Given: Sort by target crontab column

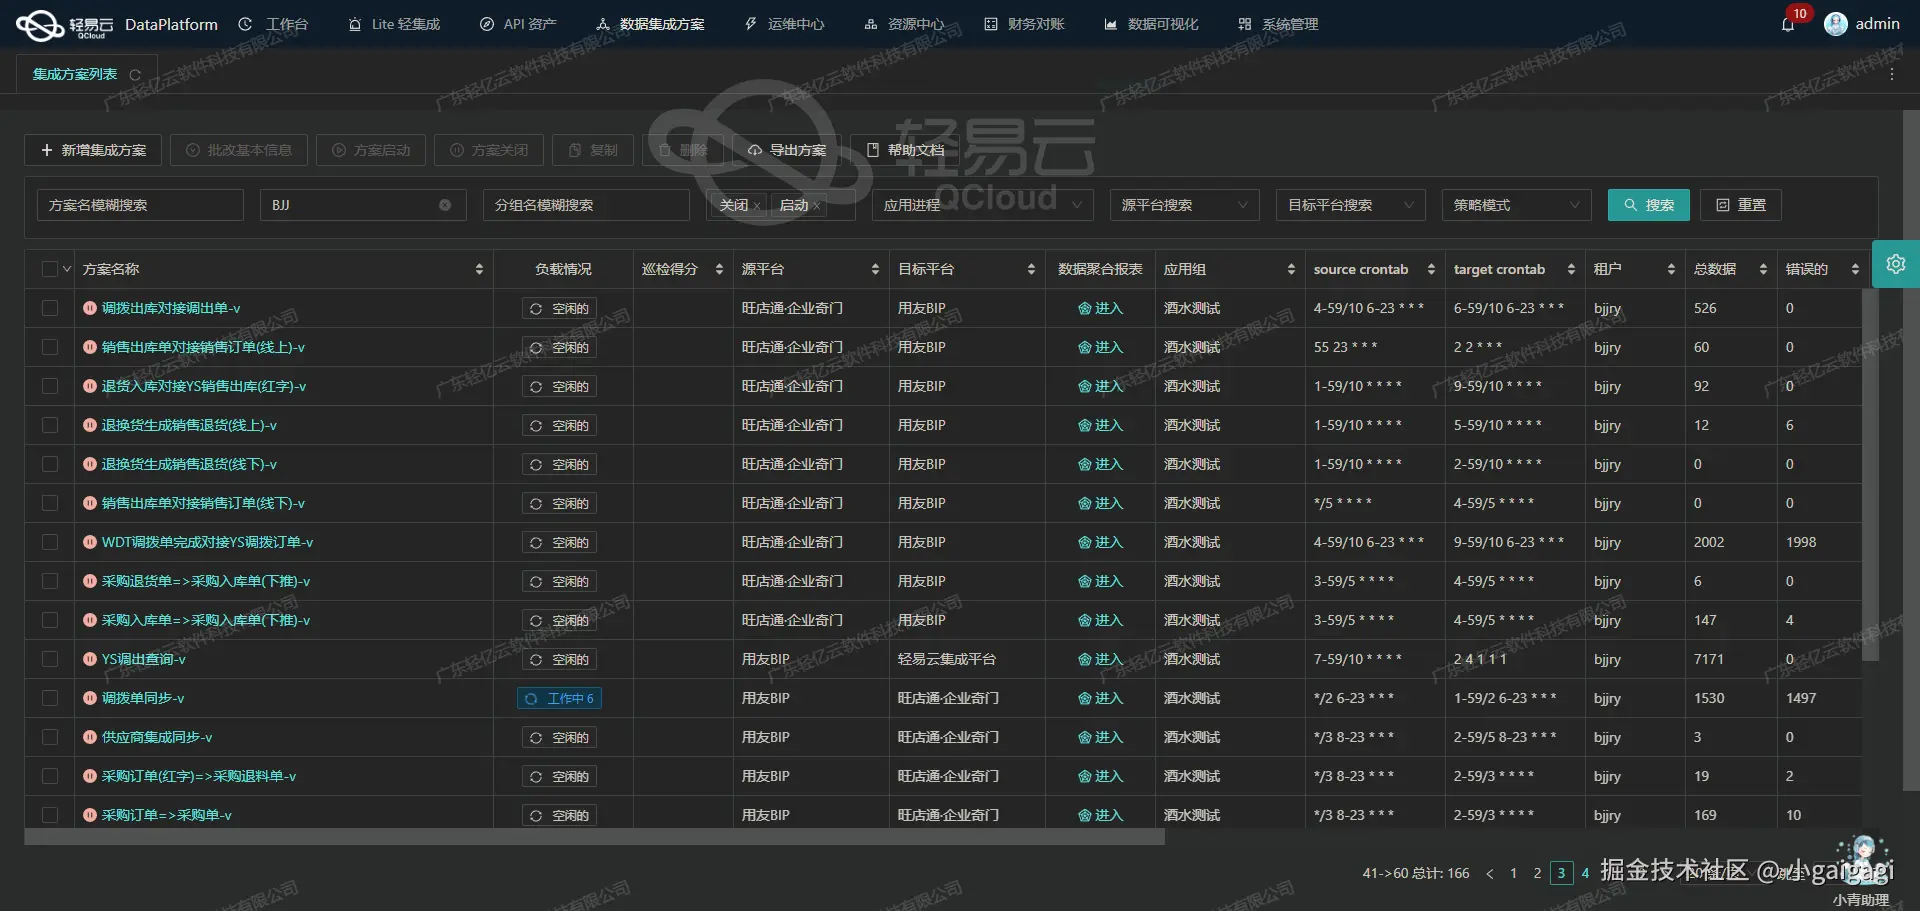Looking at the screenshot, I should [x=1571, y=269].
